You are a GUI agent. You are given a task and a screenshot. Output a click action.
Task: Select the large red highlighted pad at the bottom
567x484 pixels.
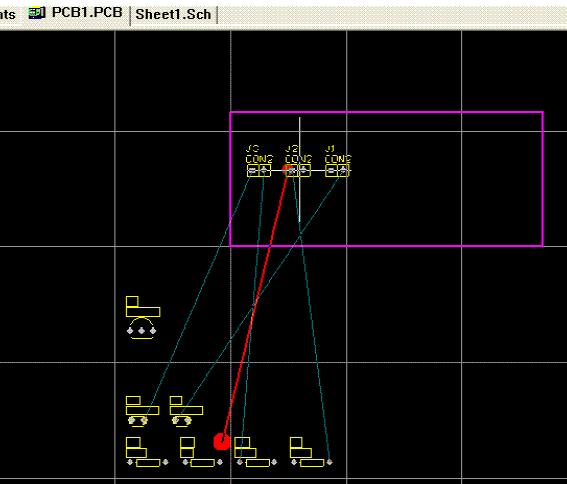(221, 442)
